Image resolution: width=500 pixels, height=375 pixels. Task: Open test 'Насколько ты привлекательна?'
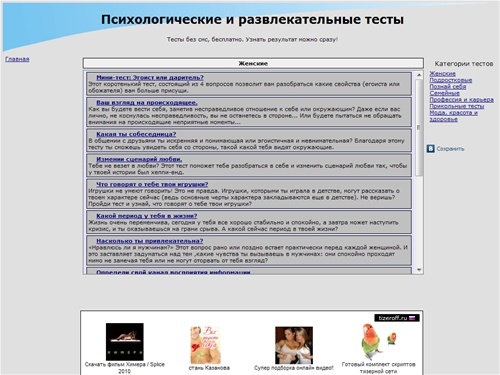tap(149, 241)
